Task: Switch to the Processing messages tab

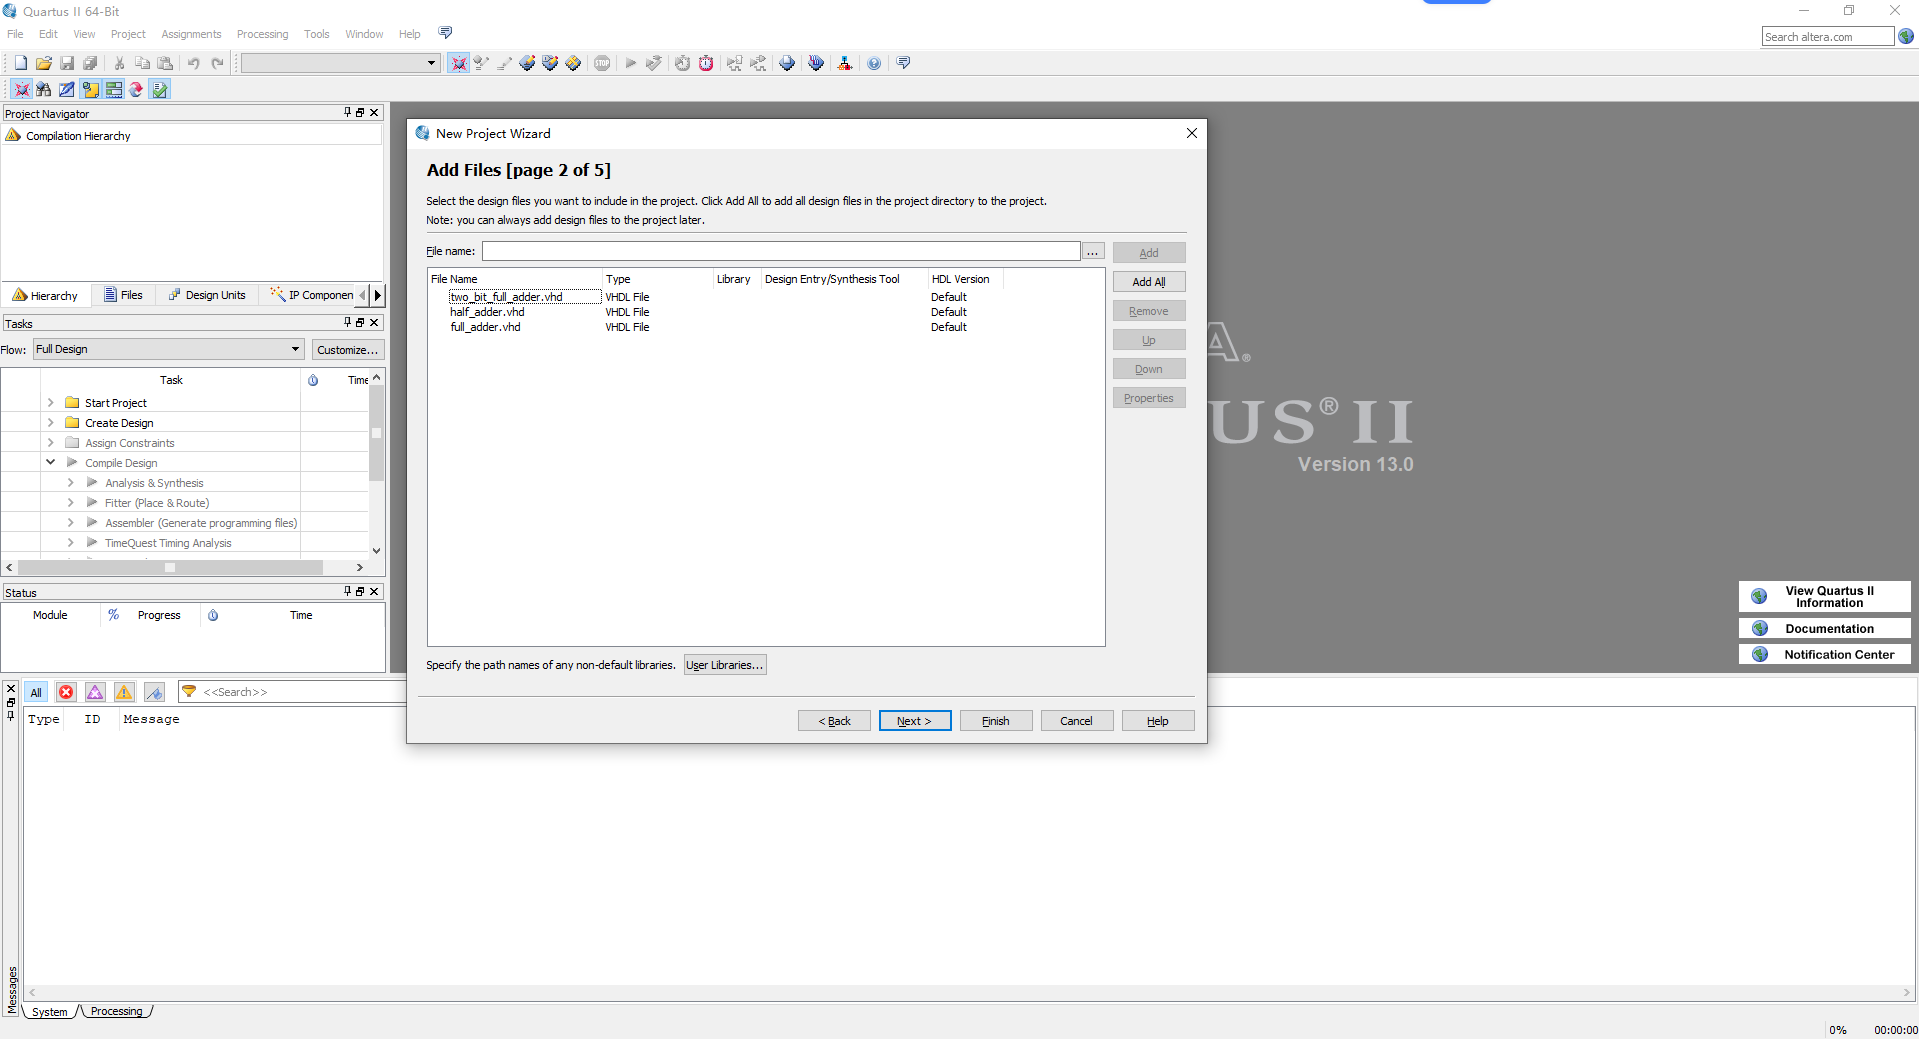Action: click(117, 1011)
